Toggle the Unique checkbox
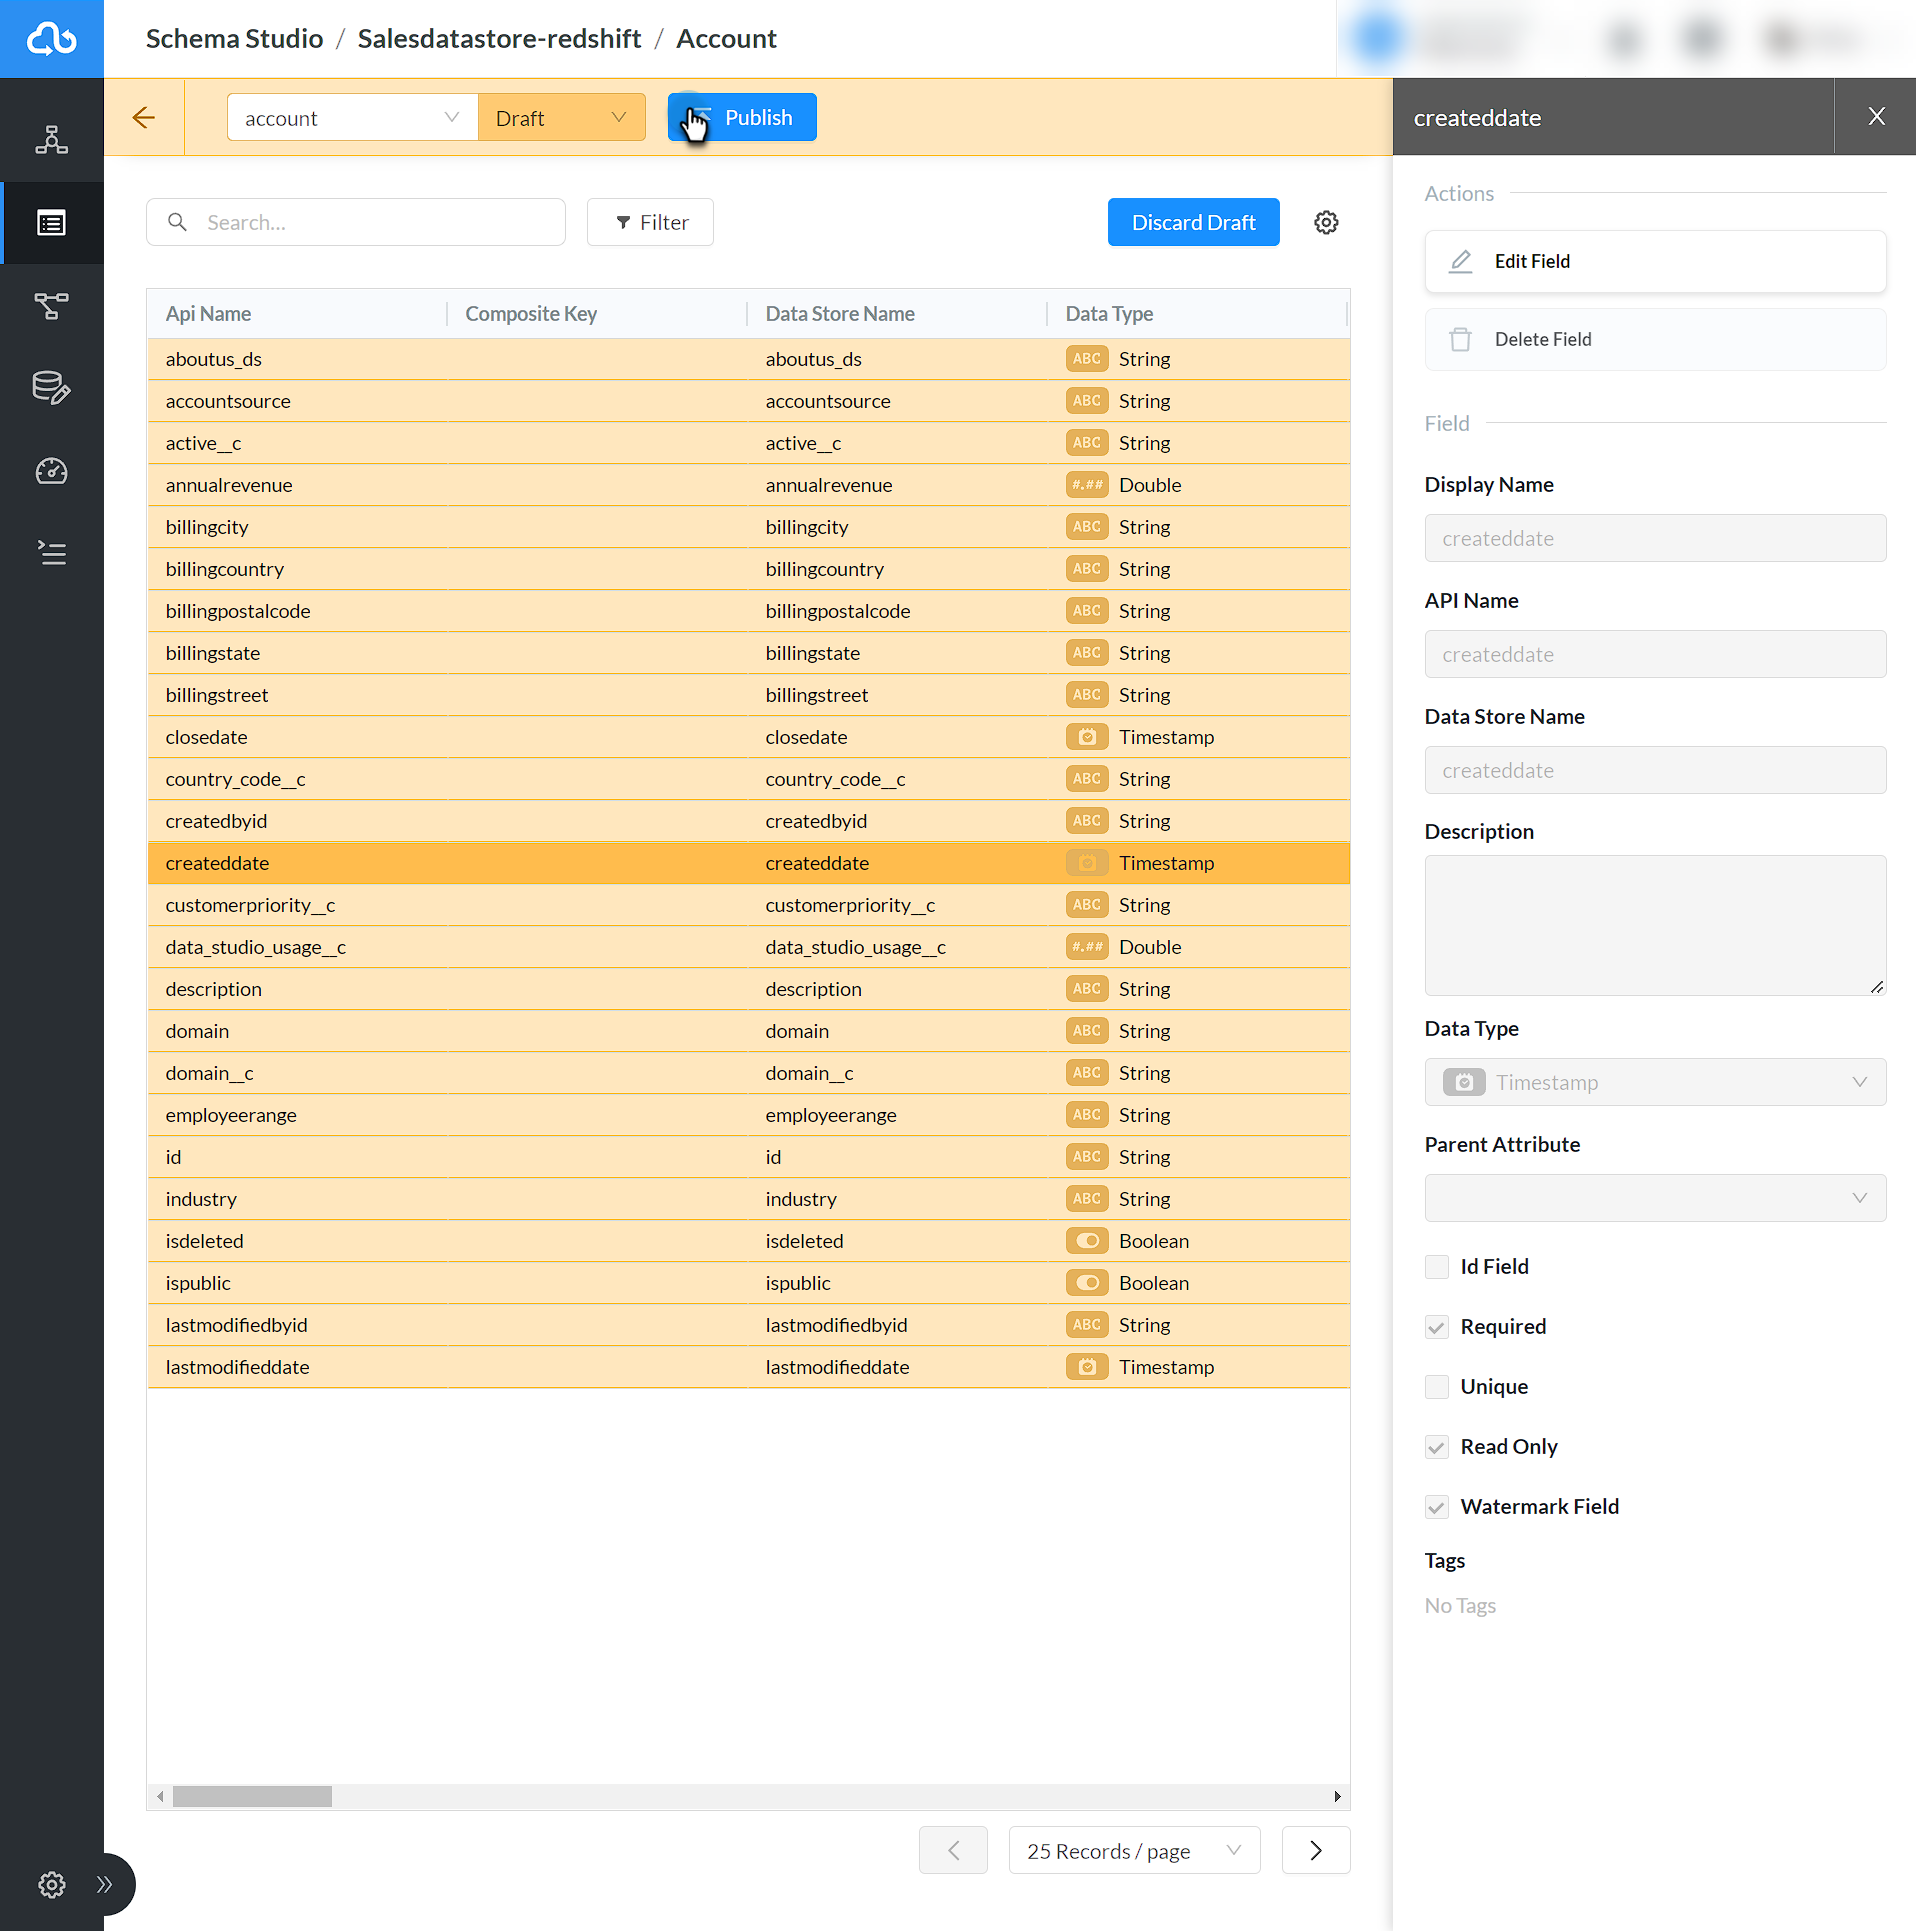This screenshot has height=1931, width=1916. click(x=1436, y=1387)
